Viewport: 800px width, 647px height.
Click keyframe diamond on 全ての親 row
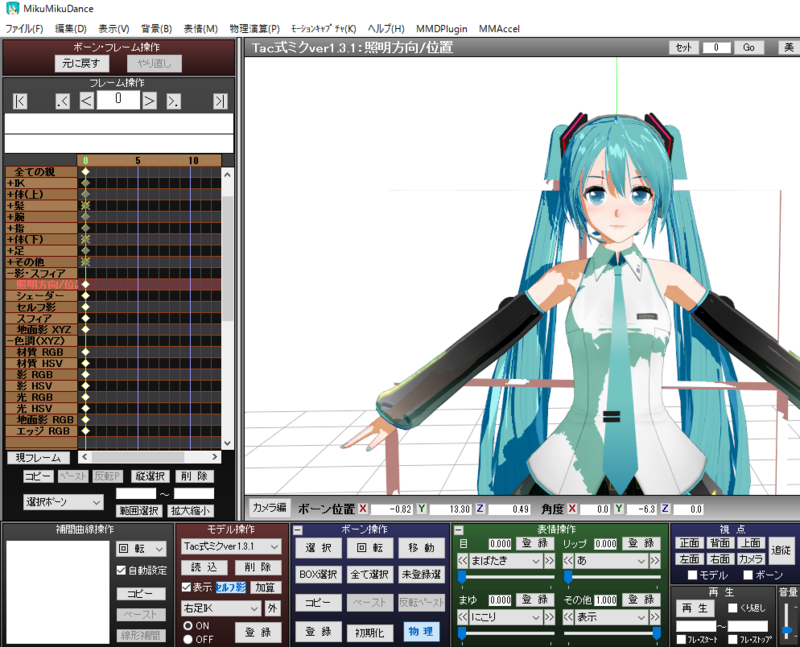tap(86, 172)
